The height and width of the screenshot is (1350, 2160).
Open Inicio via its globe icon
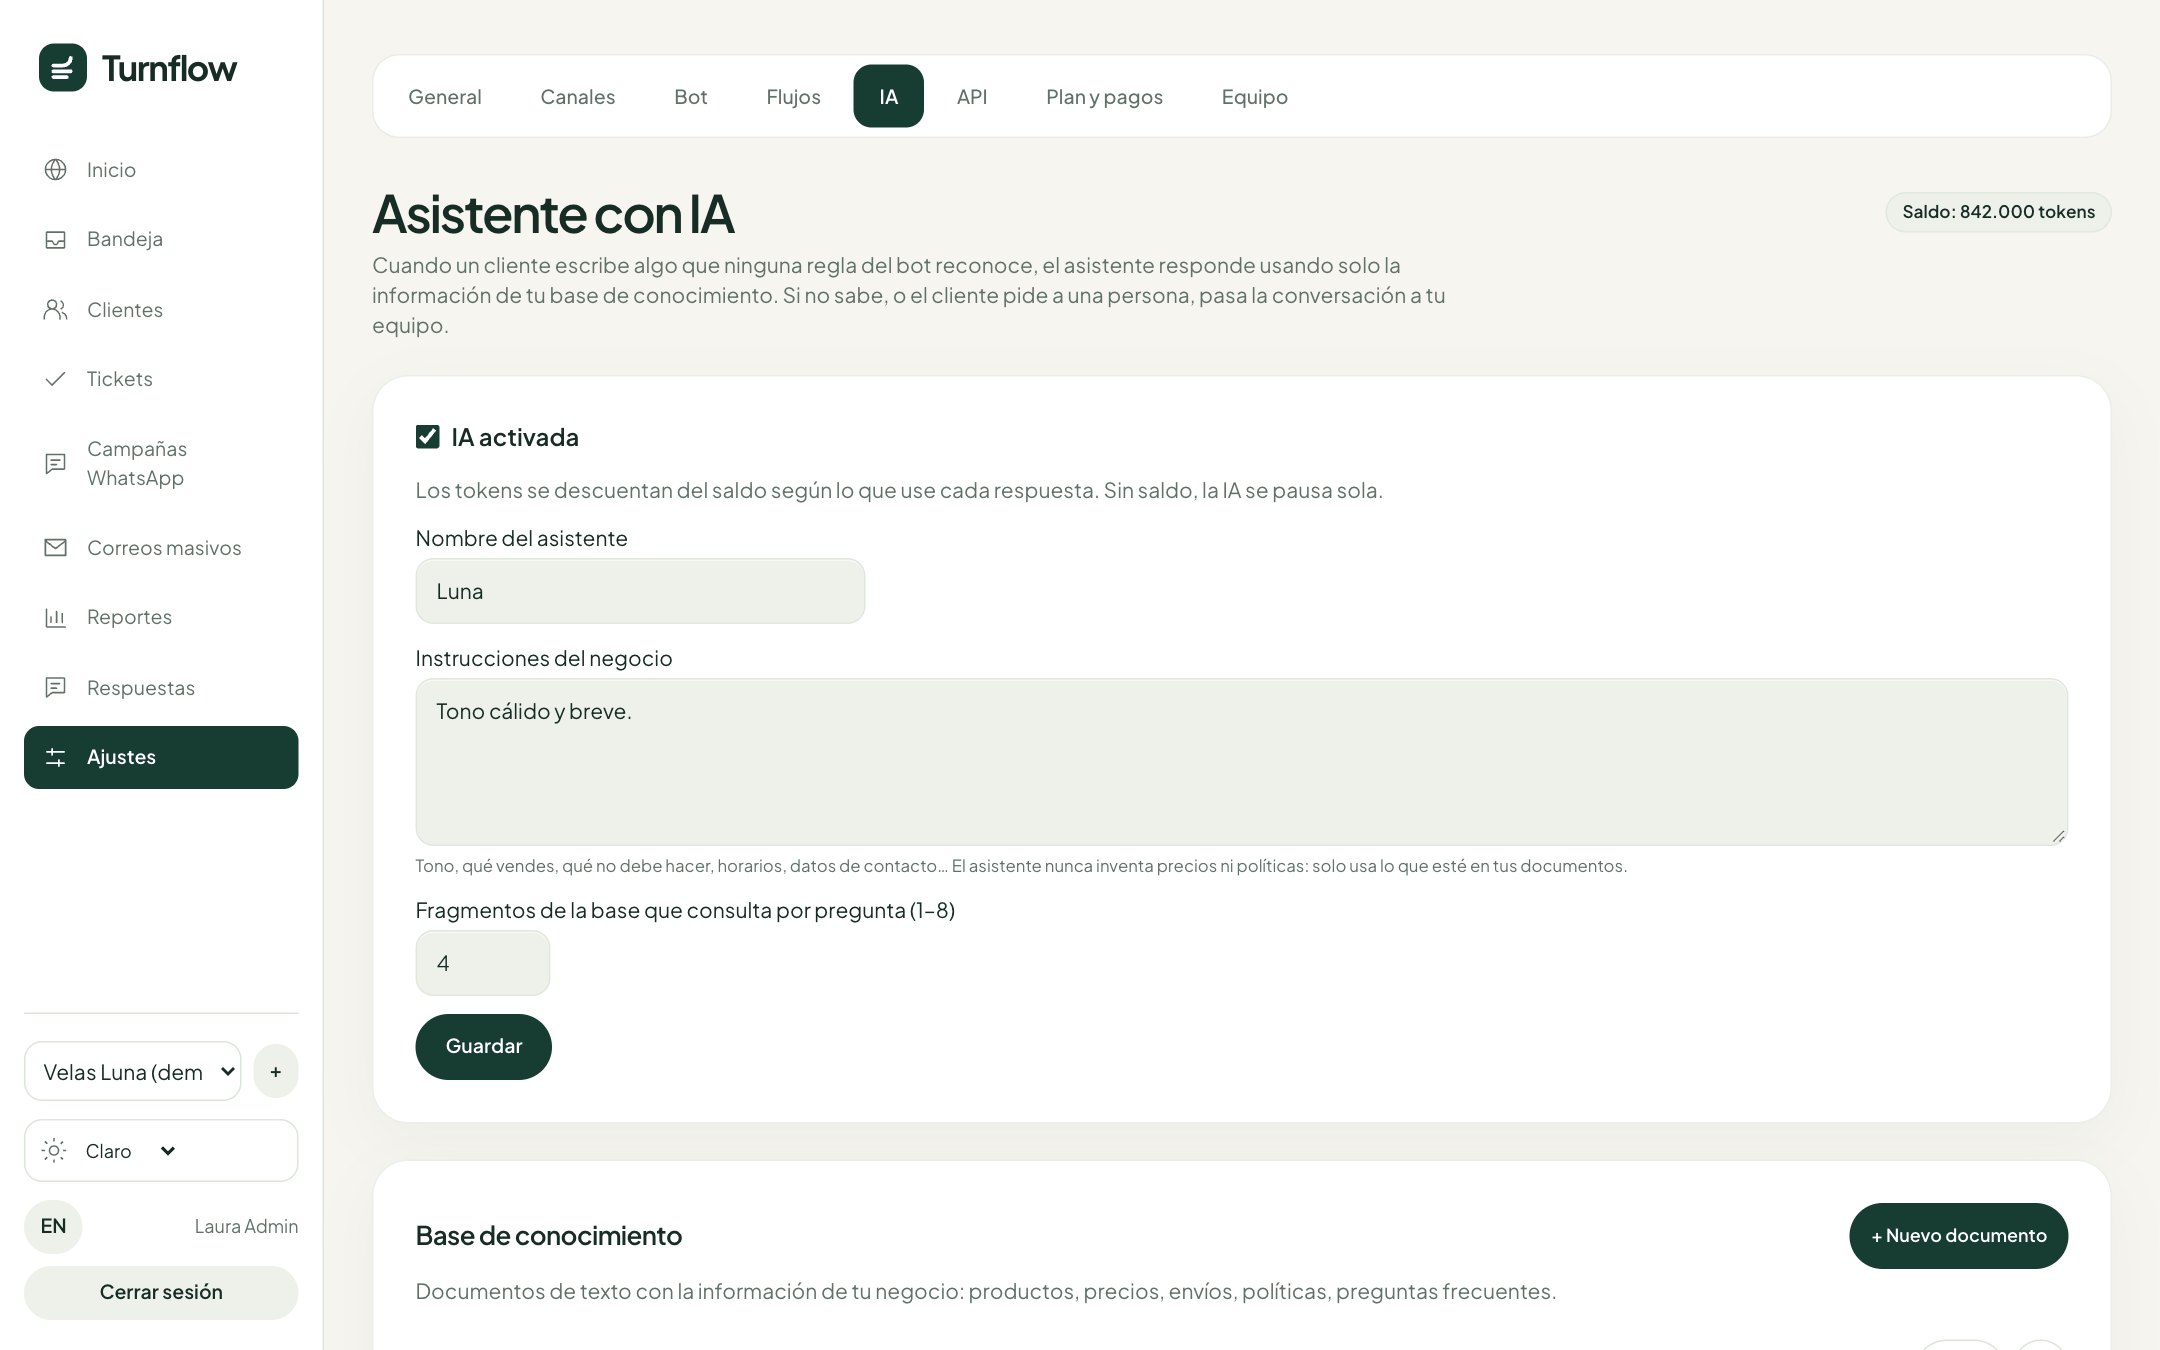[56, 170]
